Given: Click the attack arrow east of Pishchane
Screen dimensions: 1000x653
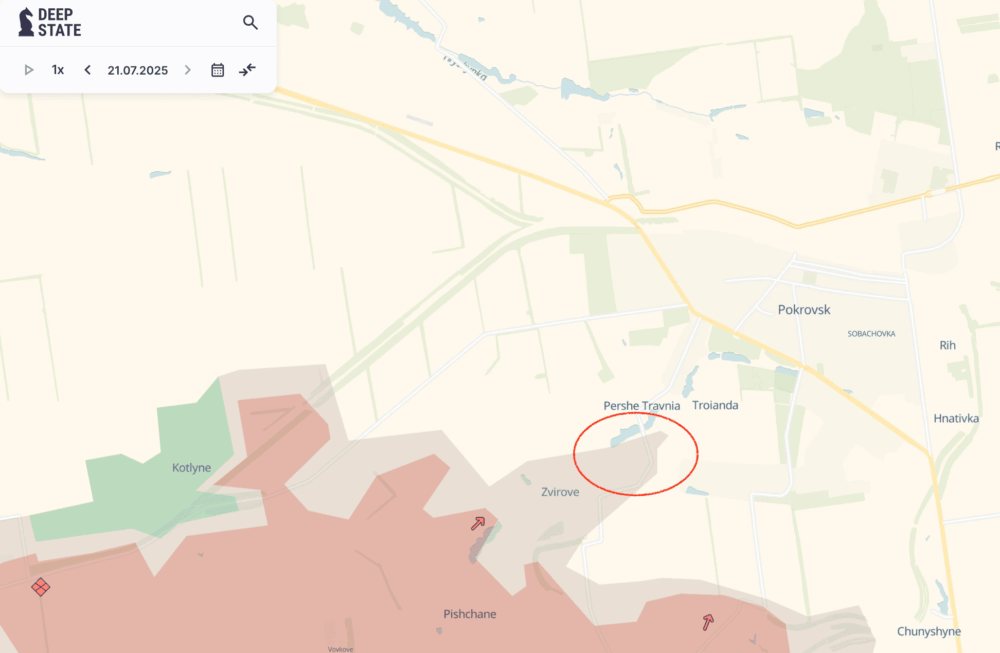Looking at the screenshot, I should point(708,622).
